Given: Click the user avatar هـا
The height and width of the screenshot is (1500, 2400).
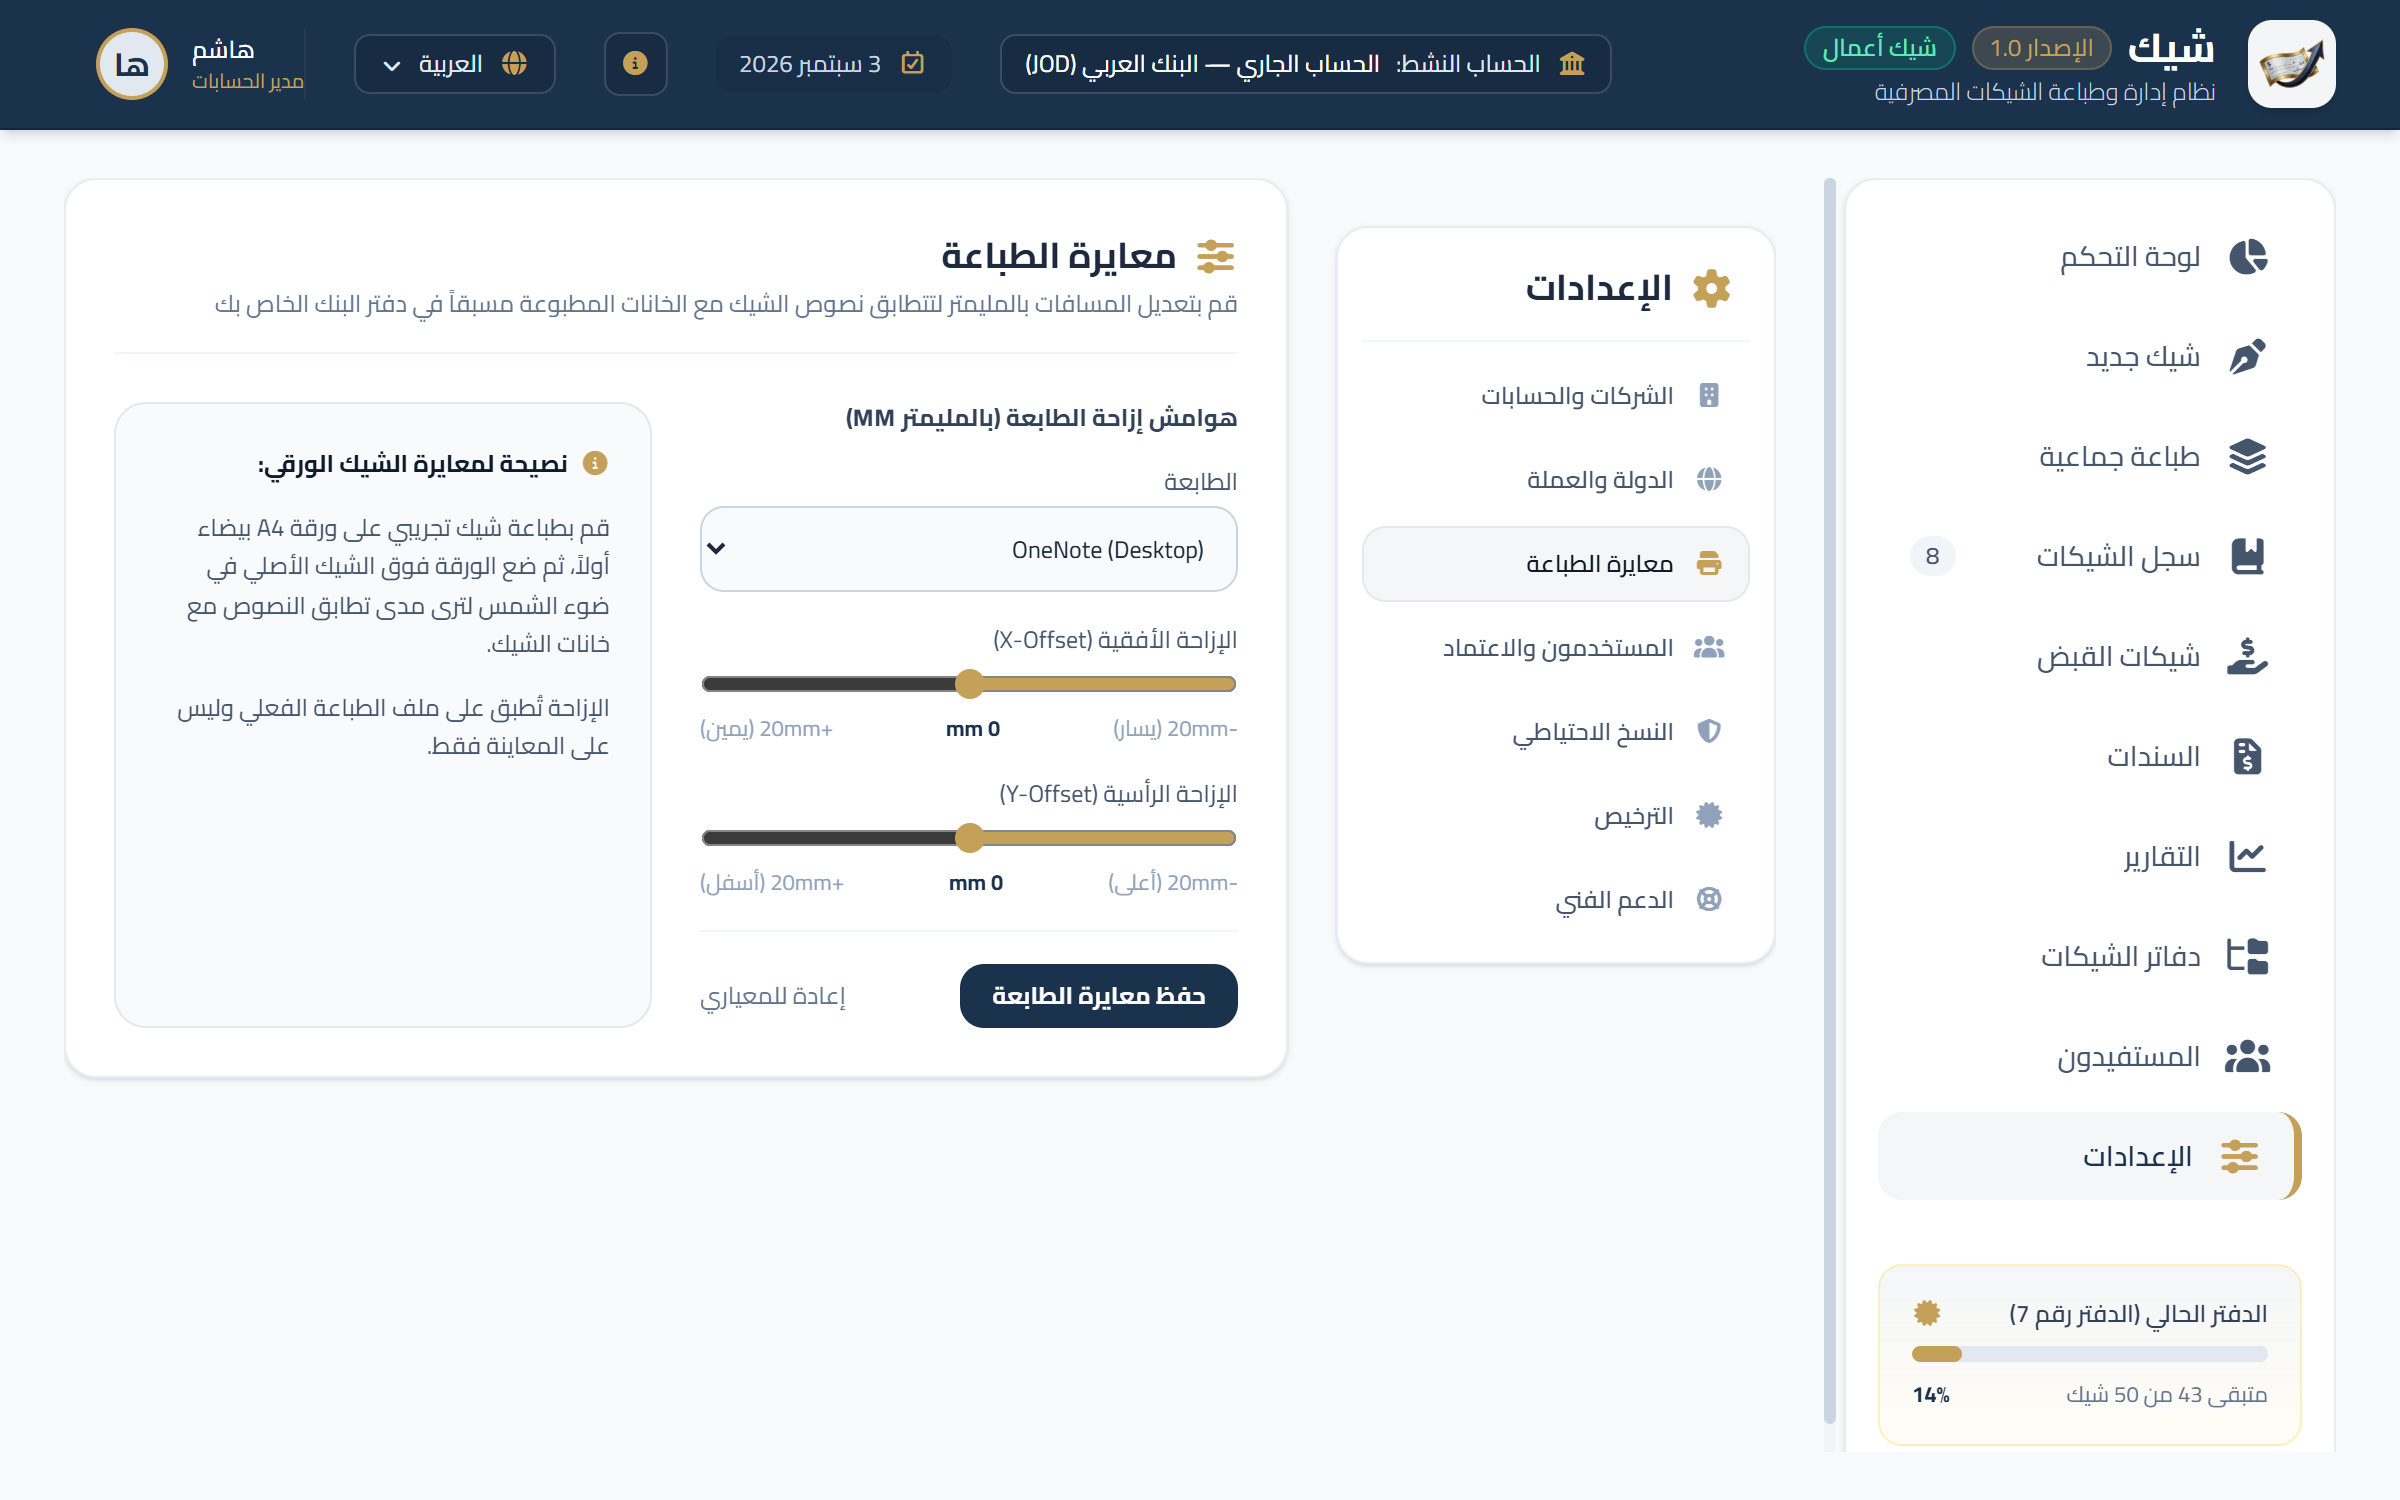Looking at the screenshot, I should 132,64.
